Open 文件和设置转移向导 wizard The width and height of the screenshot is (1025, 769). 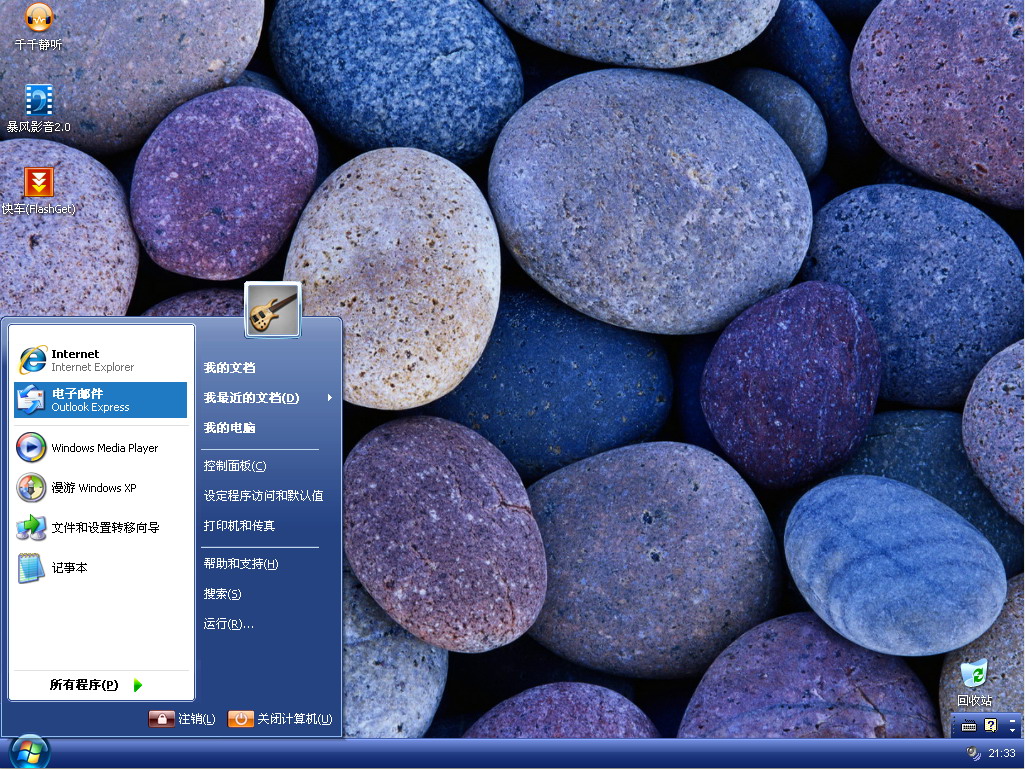[100, 528]
